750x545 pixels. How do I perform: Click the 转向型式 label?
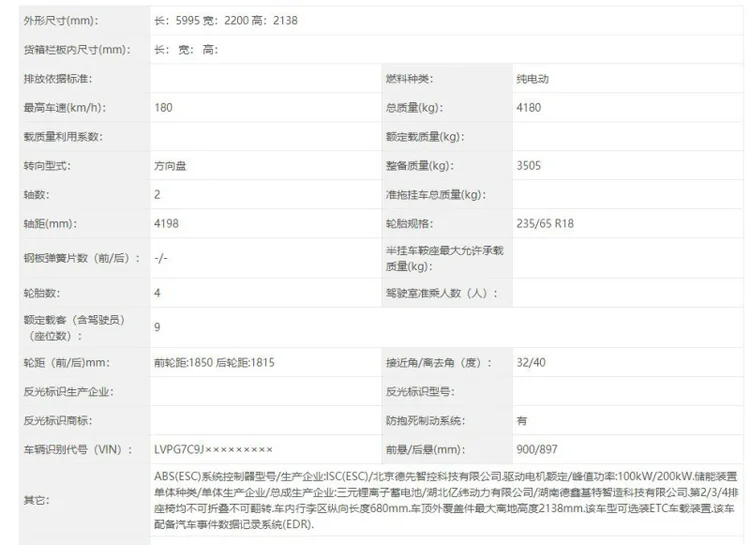pyautogui.click(x=47, y=166)
